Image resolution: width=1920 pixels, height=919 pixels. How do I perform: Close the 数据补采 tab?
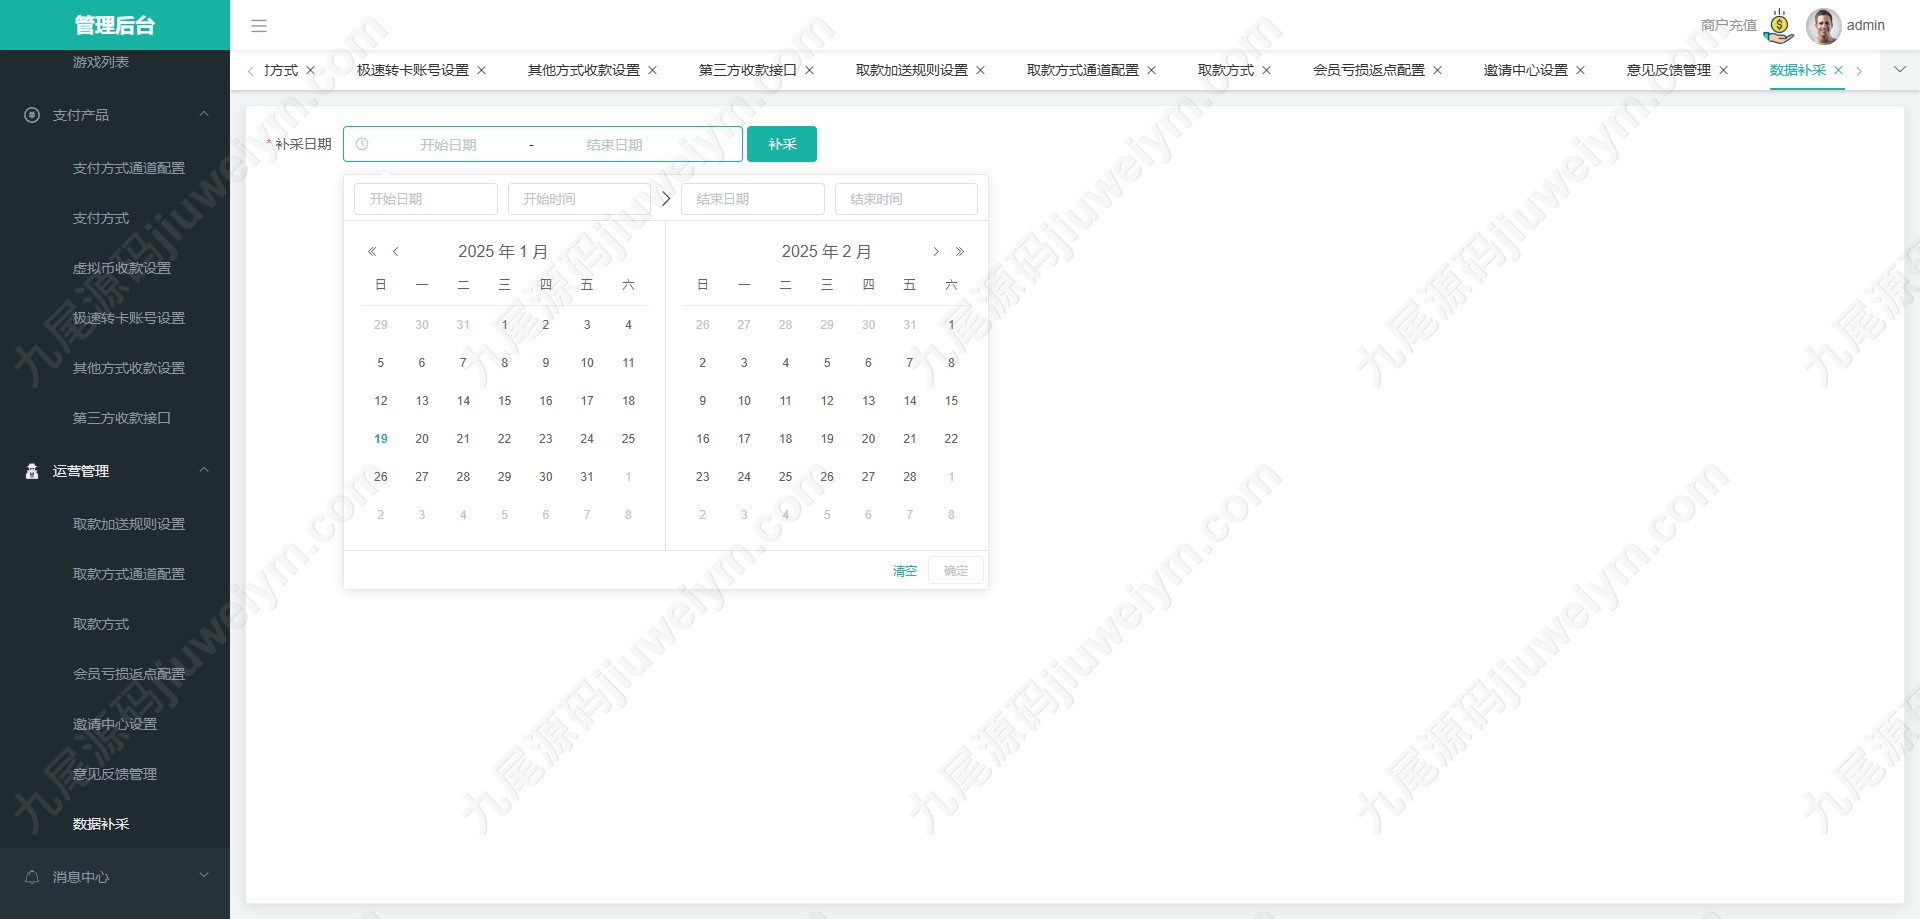[1838, 70]
